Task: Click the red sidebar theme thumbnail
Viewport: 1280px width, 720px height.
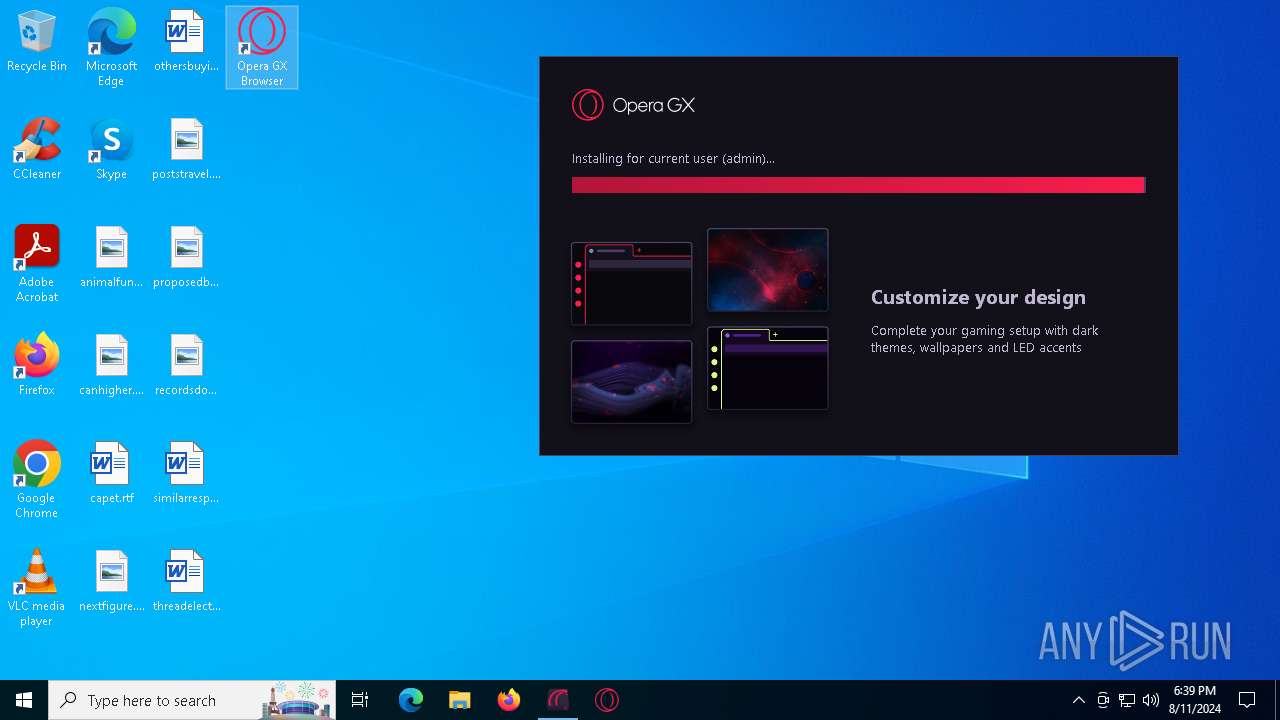Action: click(631, 284)
